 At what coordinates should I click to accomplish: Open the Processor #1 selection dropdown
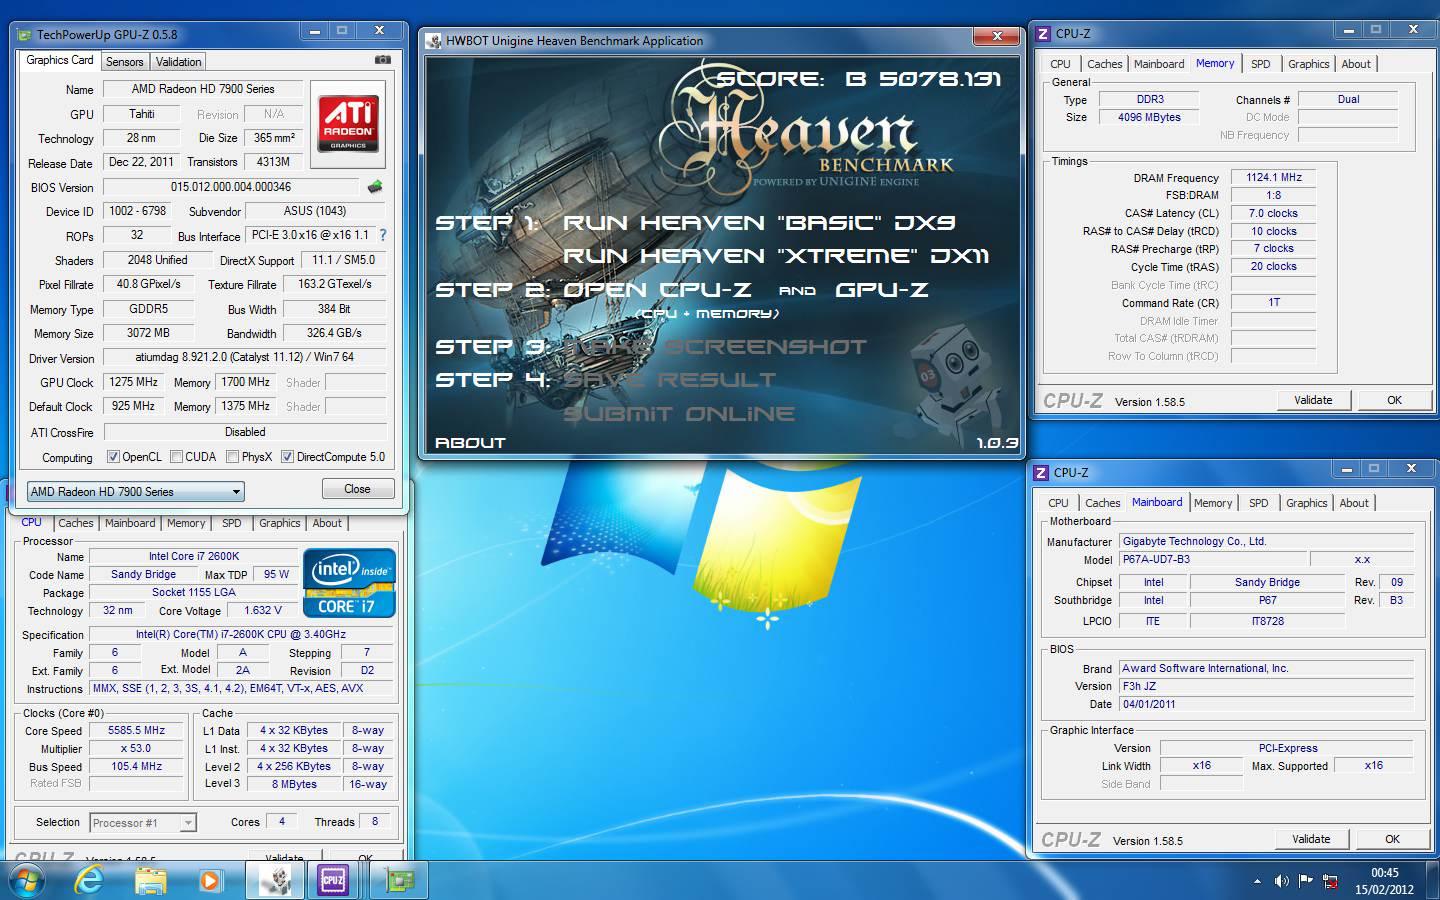point(143,823)
